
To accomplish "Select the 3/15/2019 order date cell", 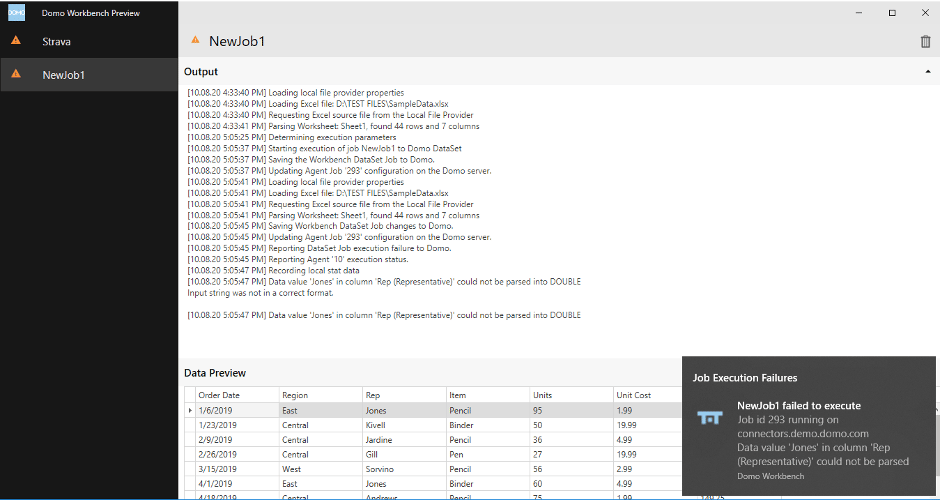I will [x=238, y=469].
